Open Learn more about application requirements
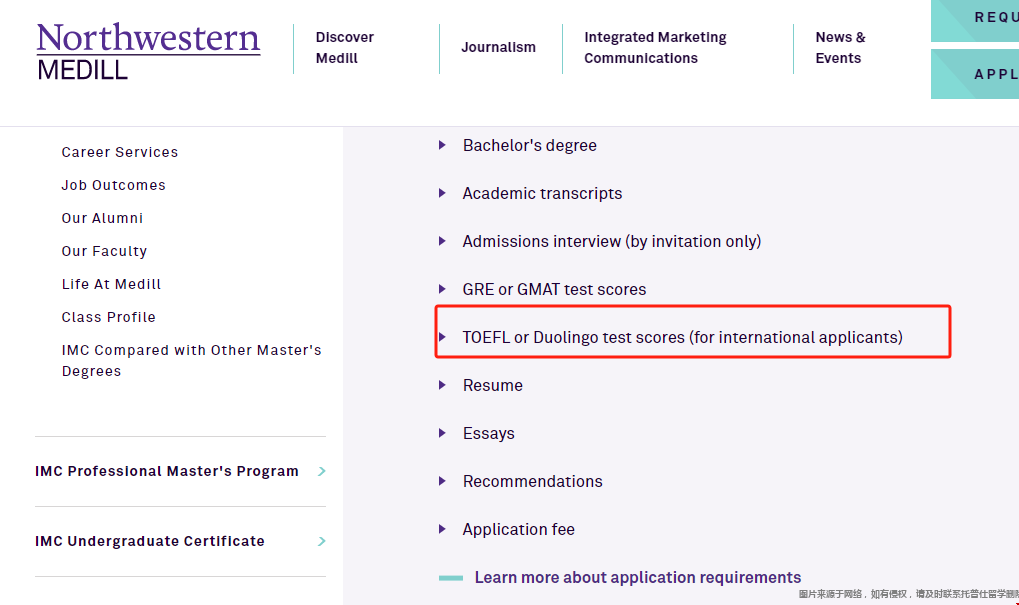Screen dimensions: 1019x605 pos(638,578)
